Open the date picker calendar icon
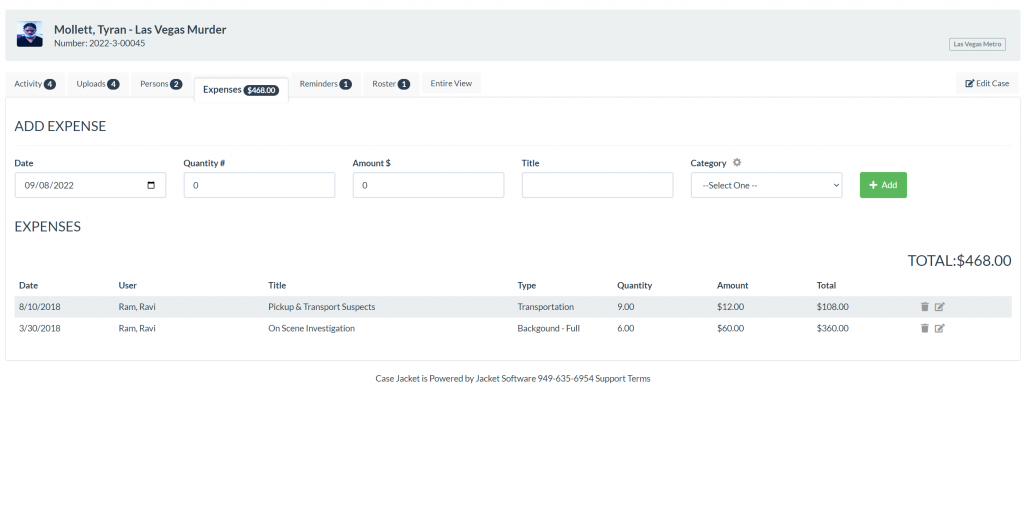The image size is (1024, 528). pyautogui.click(x=151, y=185)
